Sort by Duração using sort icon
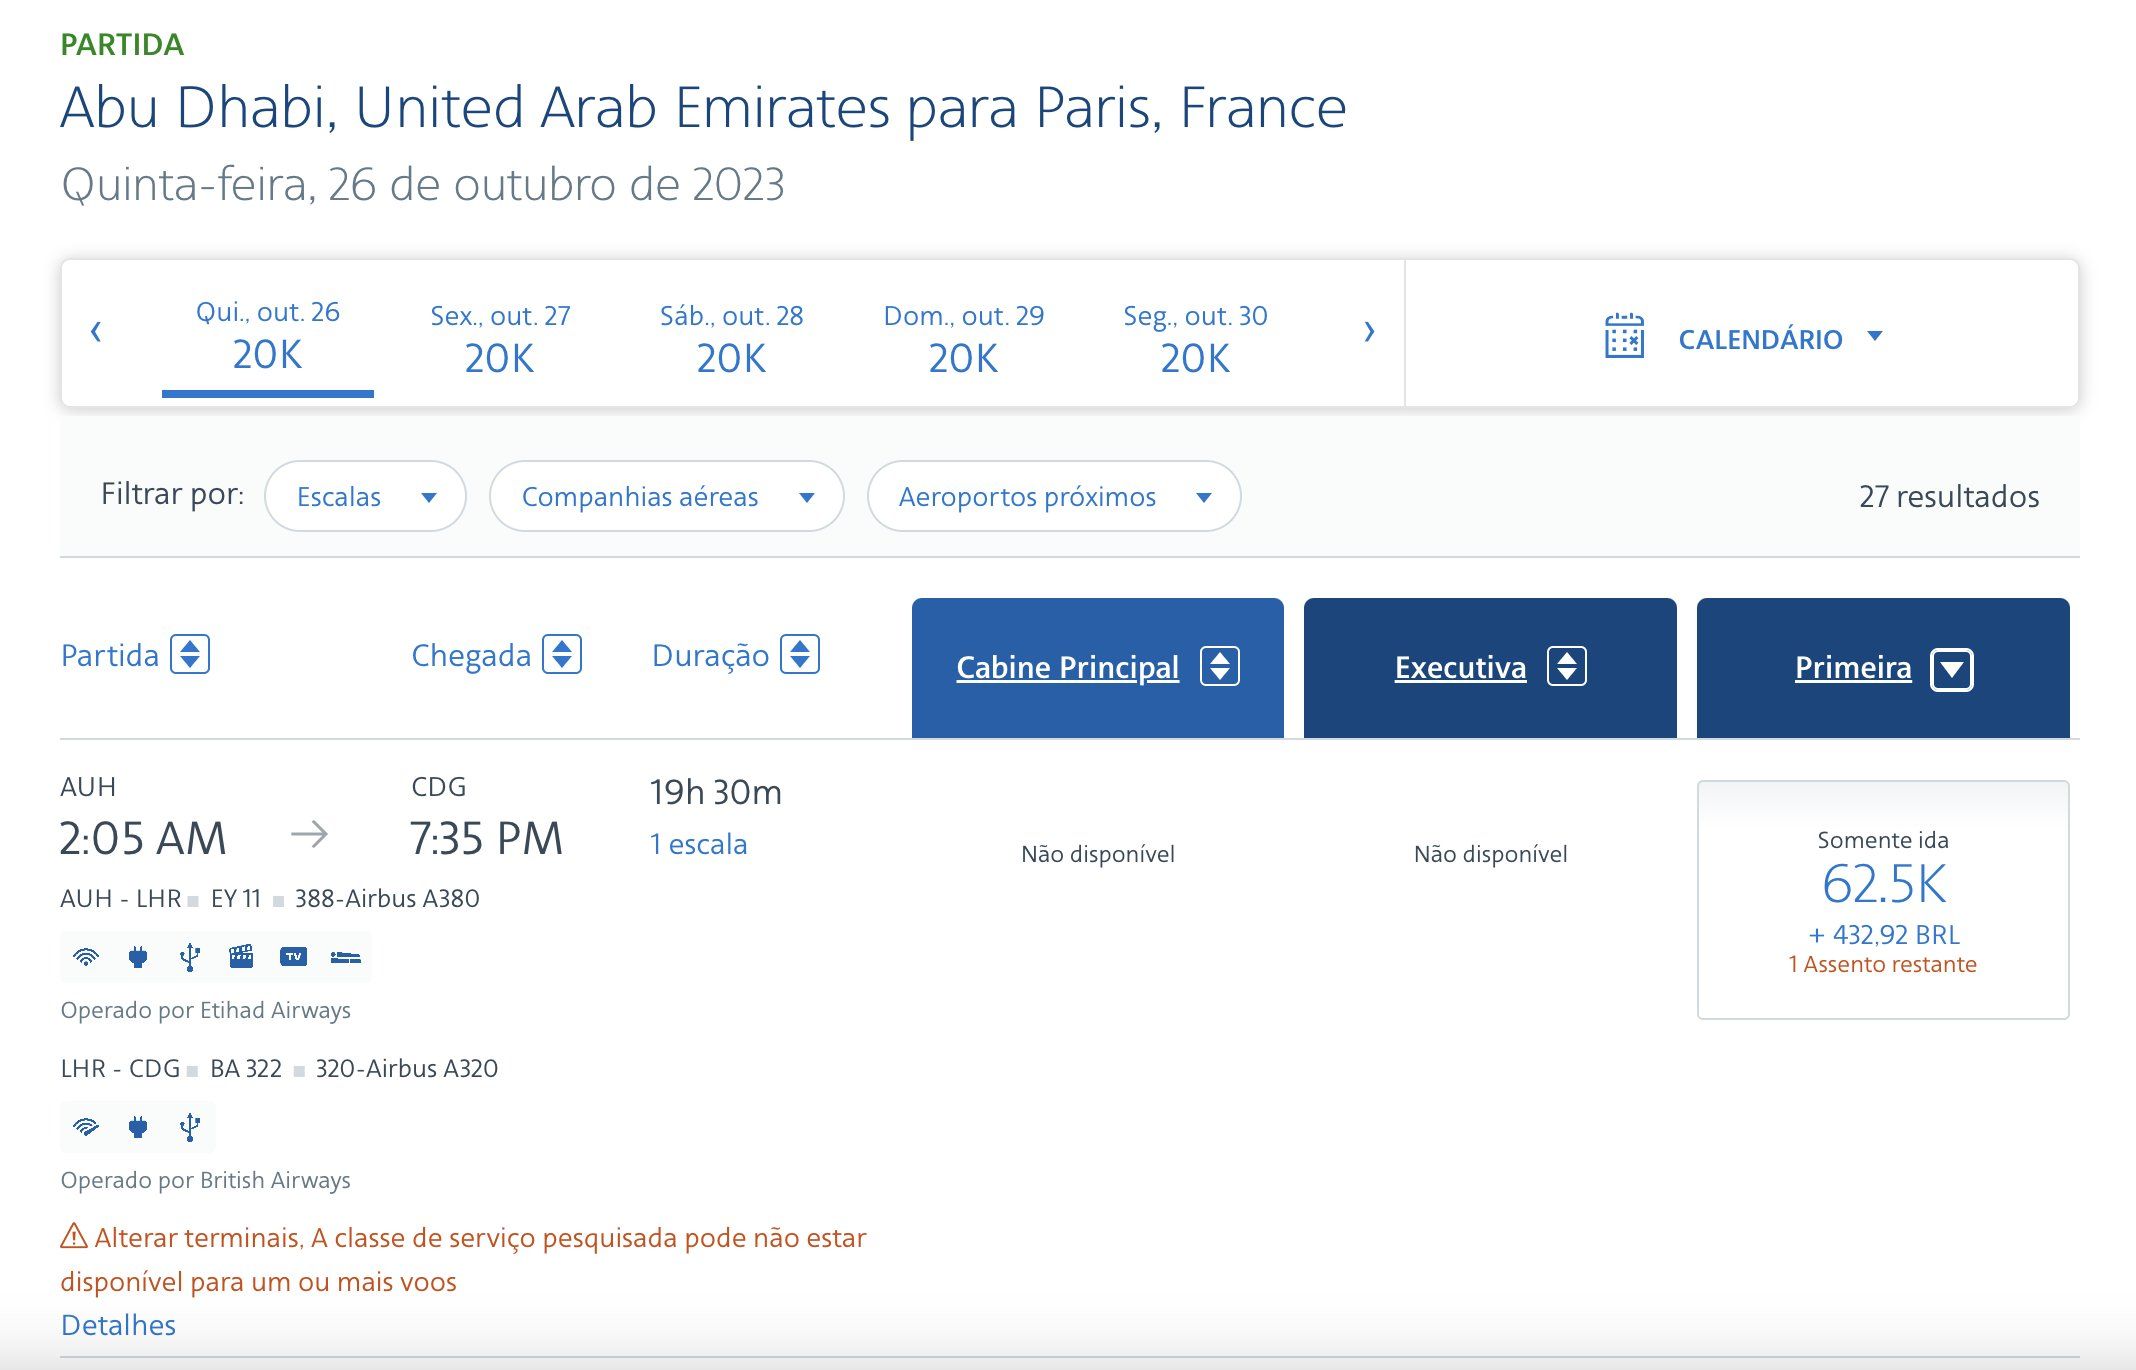The height and width of the screenshot is (1370, 2136). click(800, 654)
